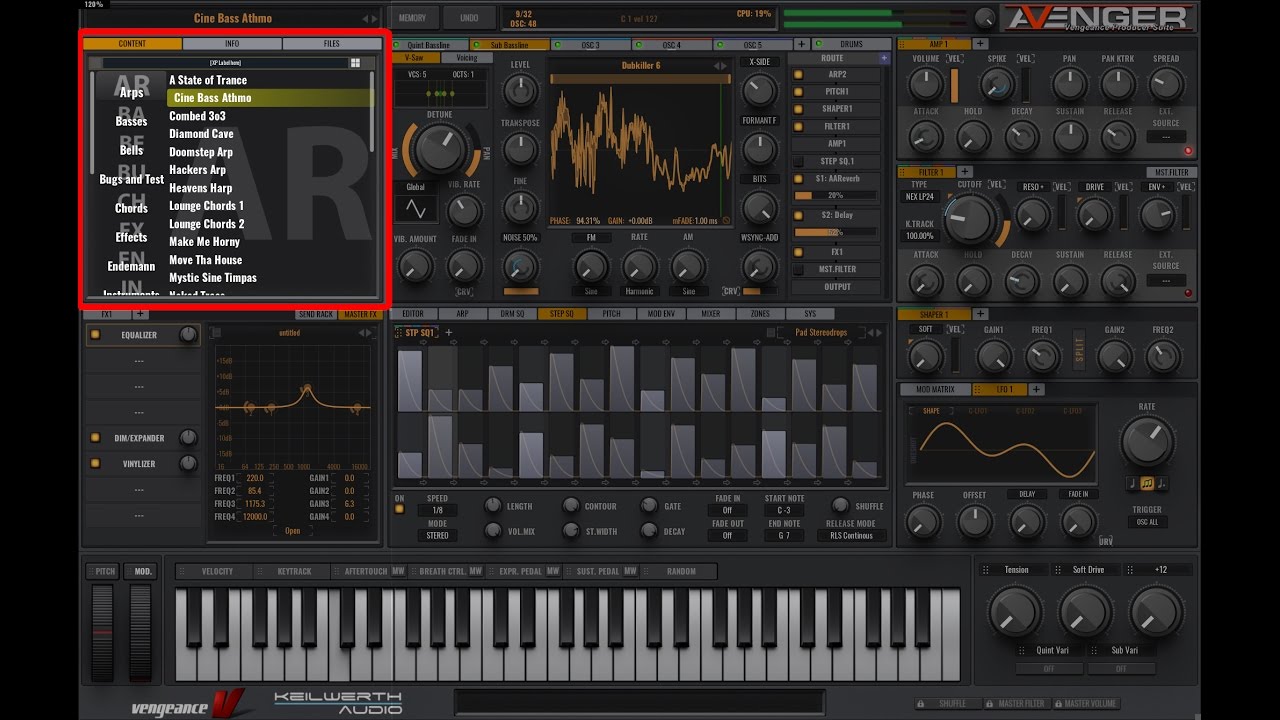The image size is (1280, 720).
Task: Click the VEL bracket beside VOLUME knob
Action: click(955, 59)
